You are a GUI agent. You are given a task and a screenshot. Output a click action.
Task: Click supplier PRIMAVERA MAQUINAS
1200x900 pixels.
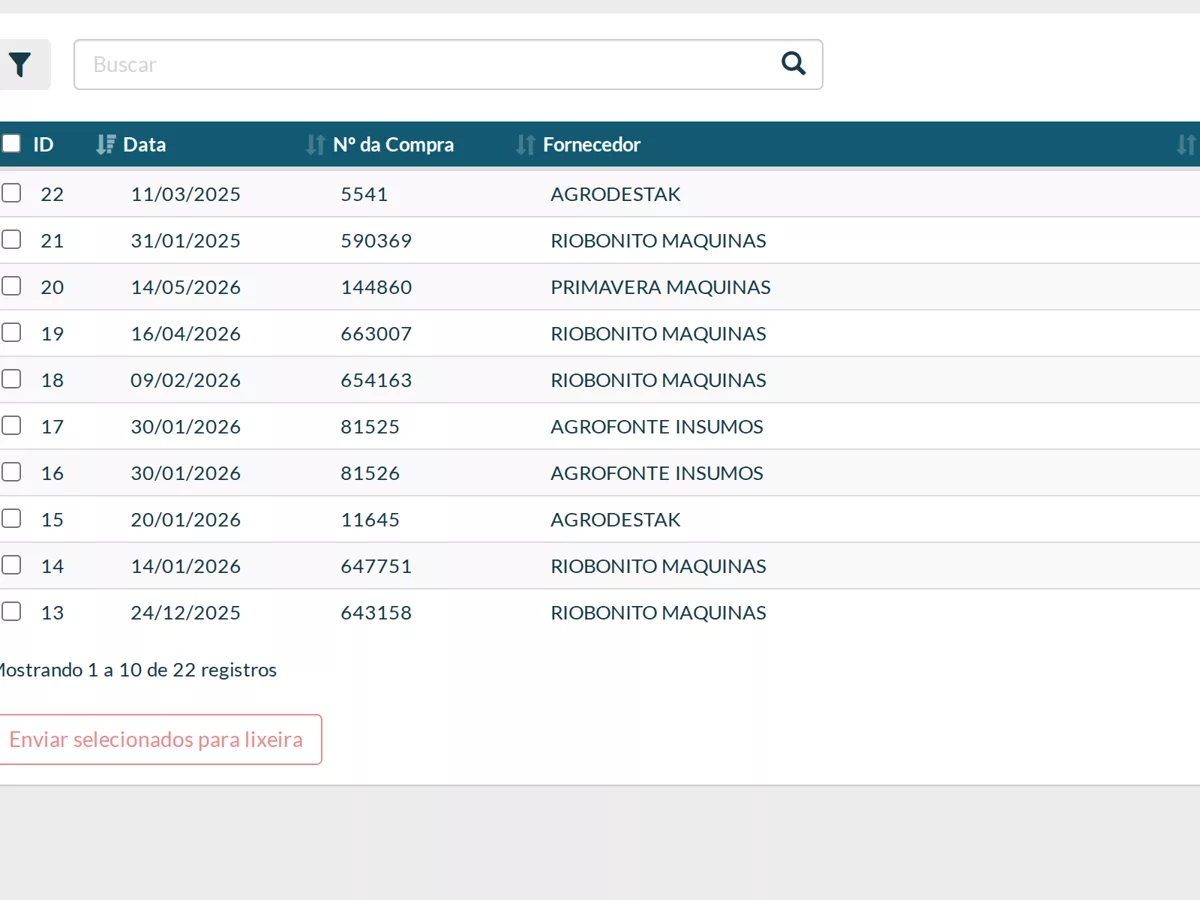click(x=661, y=287)
